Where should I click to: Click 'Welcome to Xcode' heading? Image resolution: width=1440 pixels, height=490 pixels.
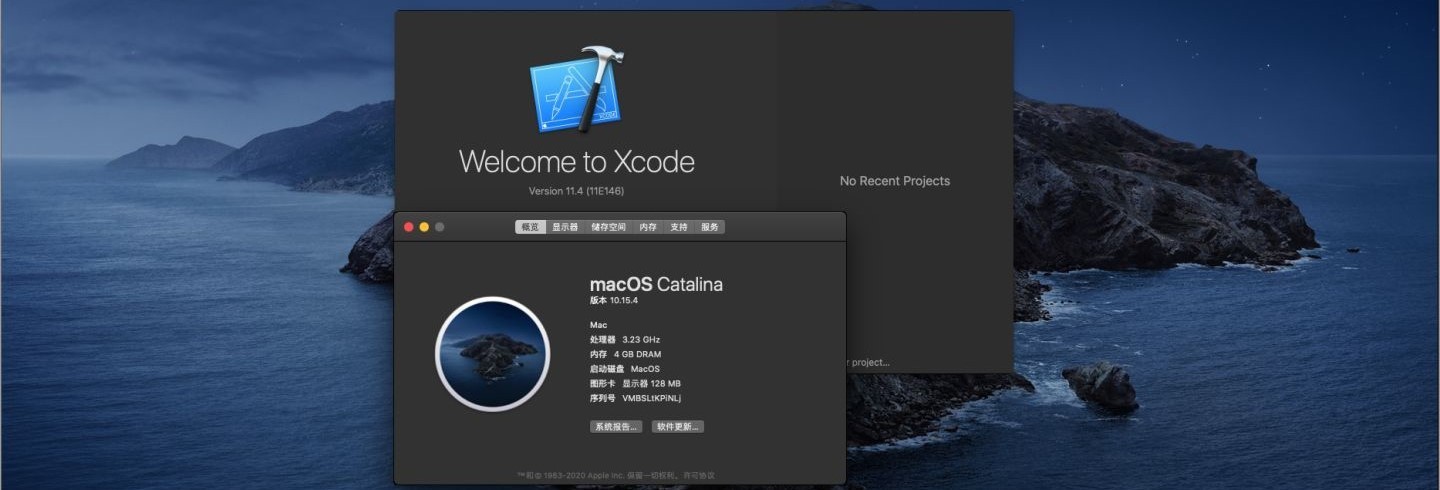[577, 162]
